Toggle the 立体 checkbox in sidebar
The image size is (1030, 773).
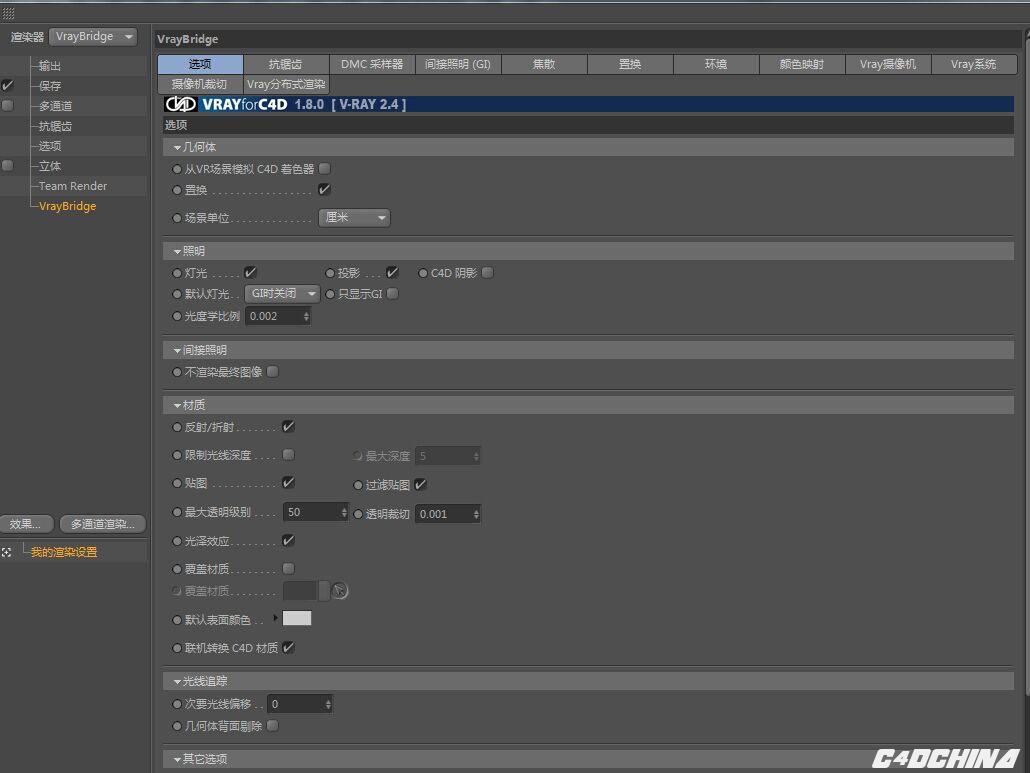(7, 166)
